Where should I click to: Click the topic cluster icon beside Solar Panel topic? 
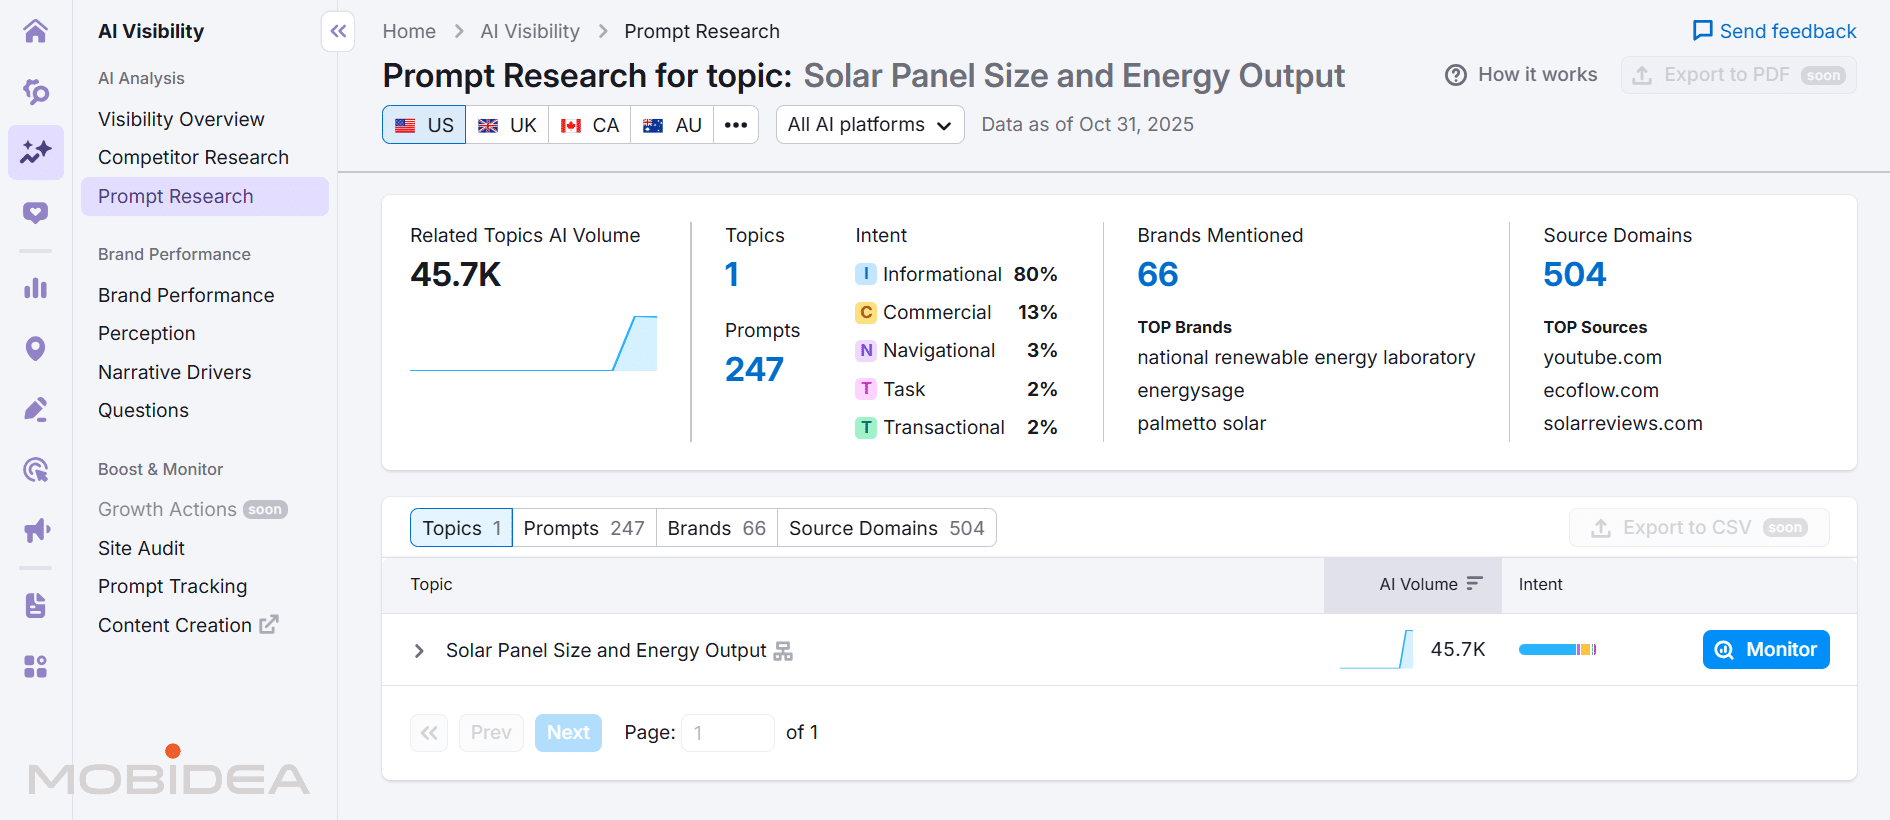[783, 651]
